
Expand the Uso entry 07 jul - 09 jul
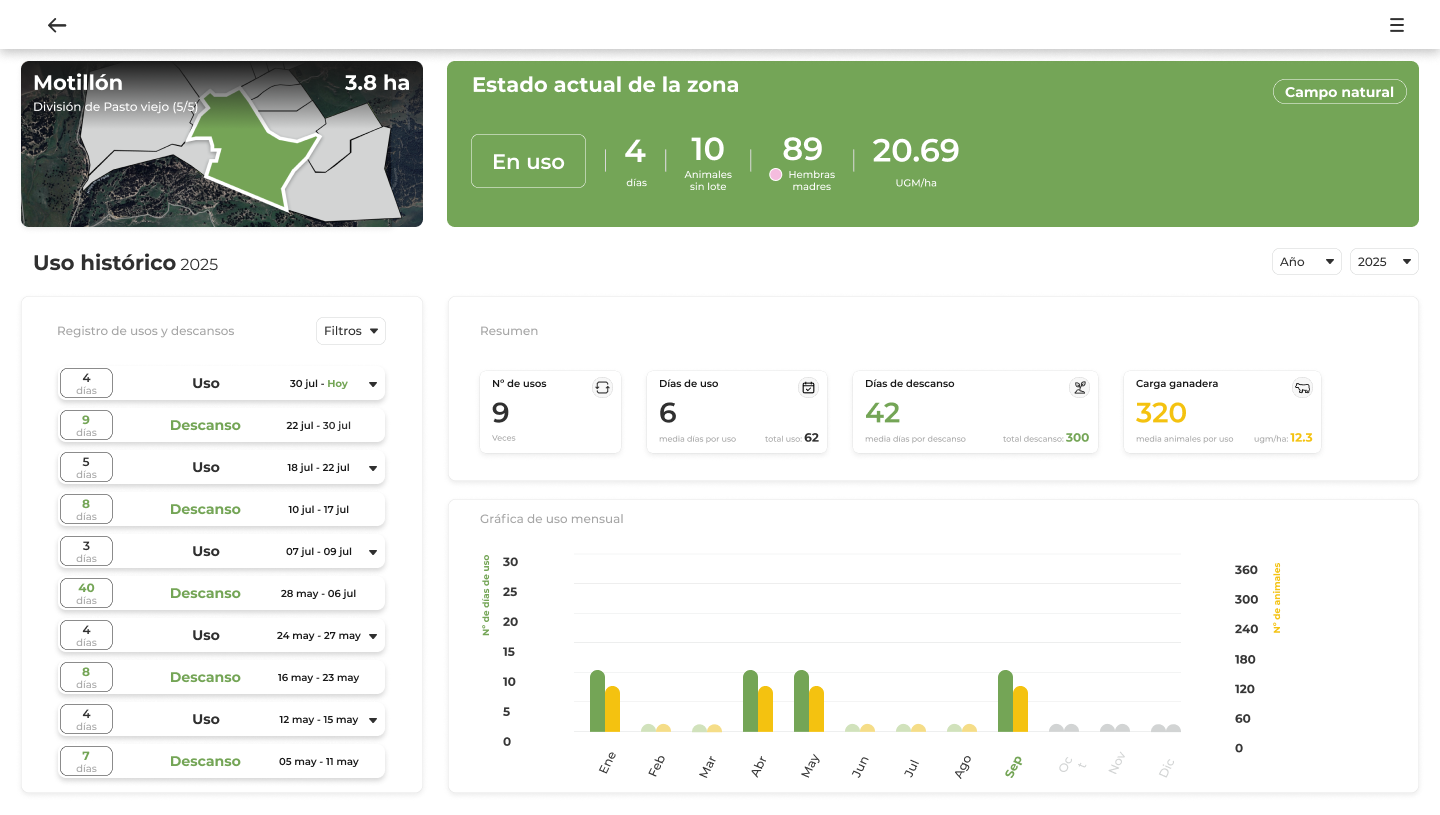[373, 552]
